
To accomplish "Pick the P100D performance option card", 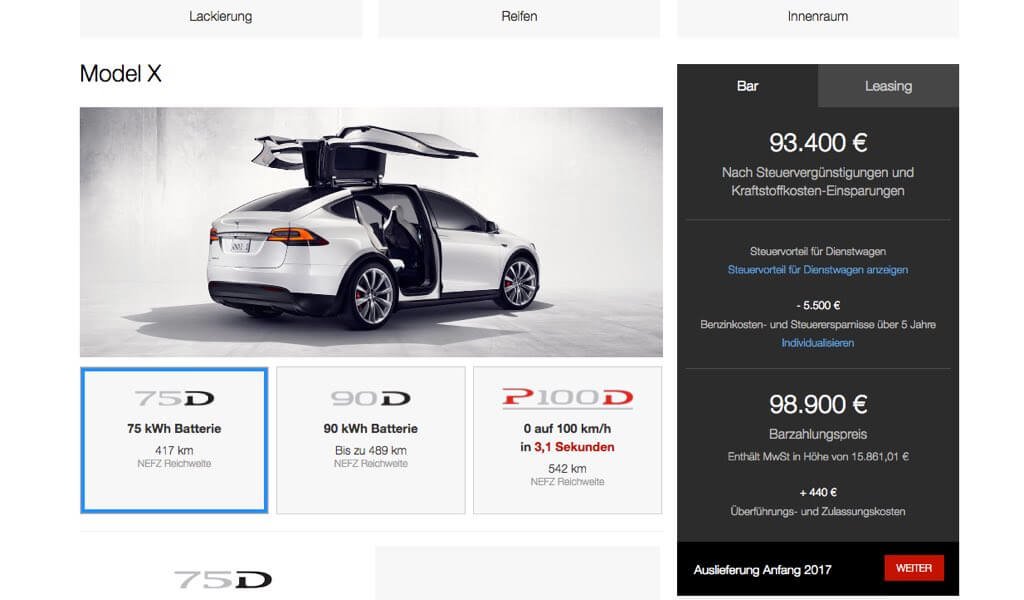I will click(567, 440).
